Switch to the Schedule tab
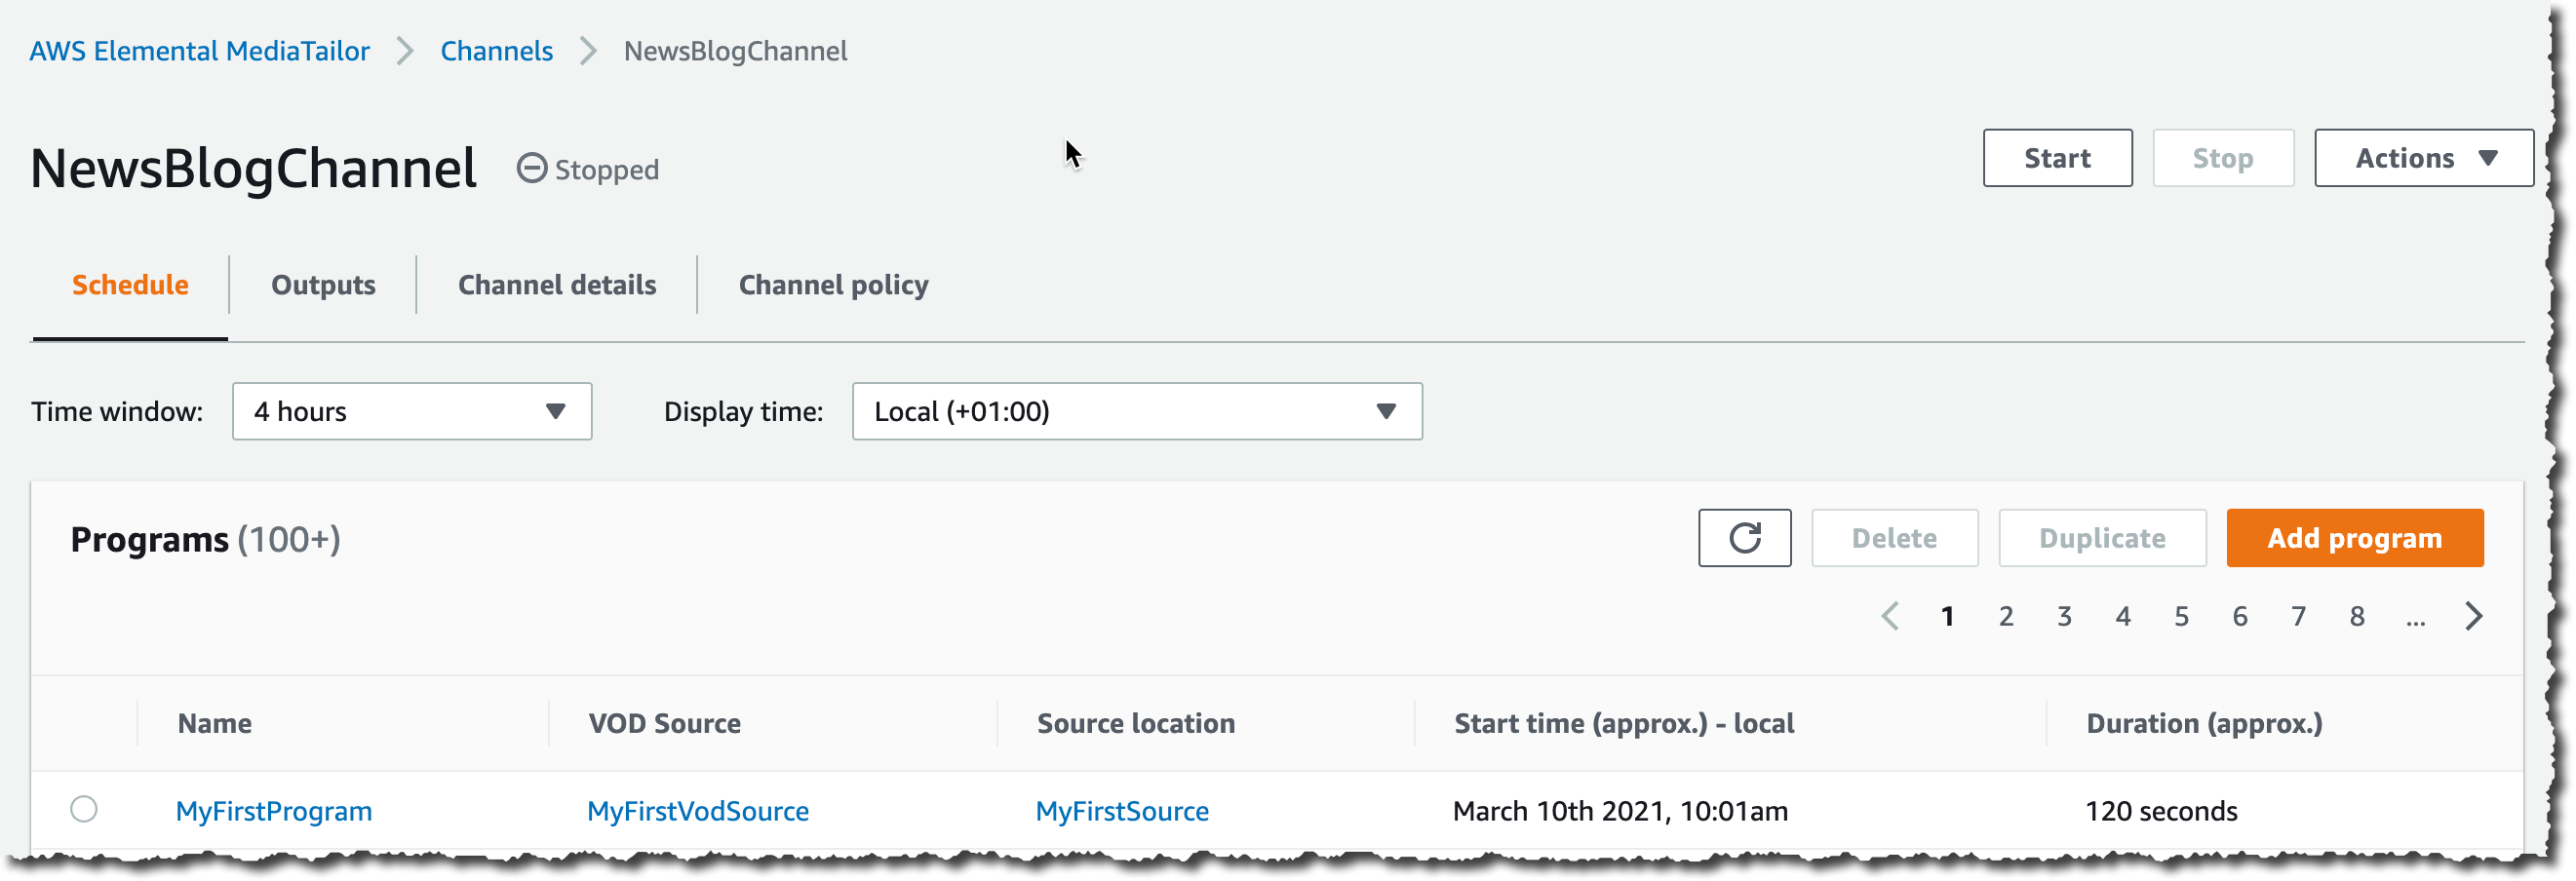The height and width of the screenshot is (881, 2576). 130,285
